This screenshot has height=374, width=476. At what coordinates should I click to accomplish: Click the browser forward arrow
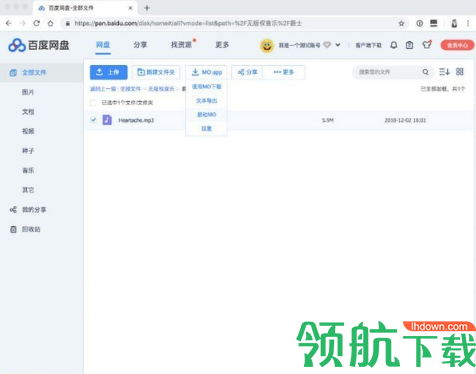(x=23, y=23)
